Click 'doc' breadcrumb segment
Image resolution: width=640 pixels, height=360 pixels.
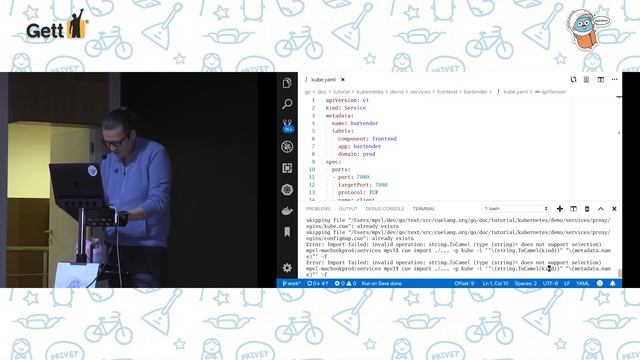coord(322,92)
